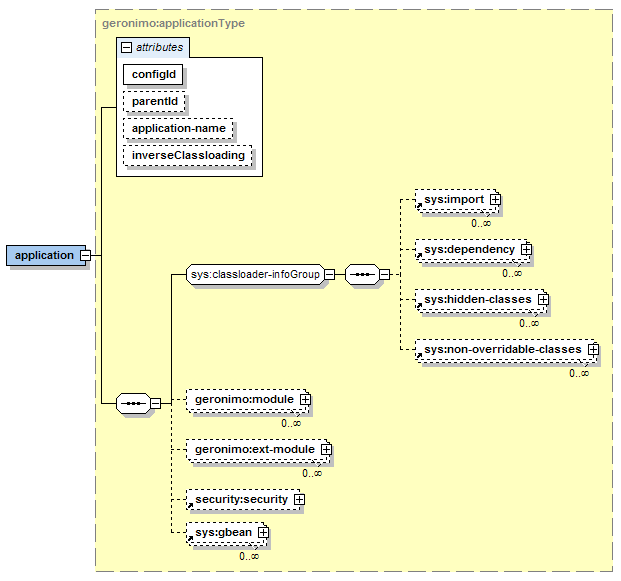Image resolution: width=621 pixels, height=581 pixels.
Task: Click the 0..∞ cardinality under sys:gbean
Action: 249,556
